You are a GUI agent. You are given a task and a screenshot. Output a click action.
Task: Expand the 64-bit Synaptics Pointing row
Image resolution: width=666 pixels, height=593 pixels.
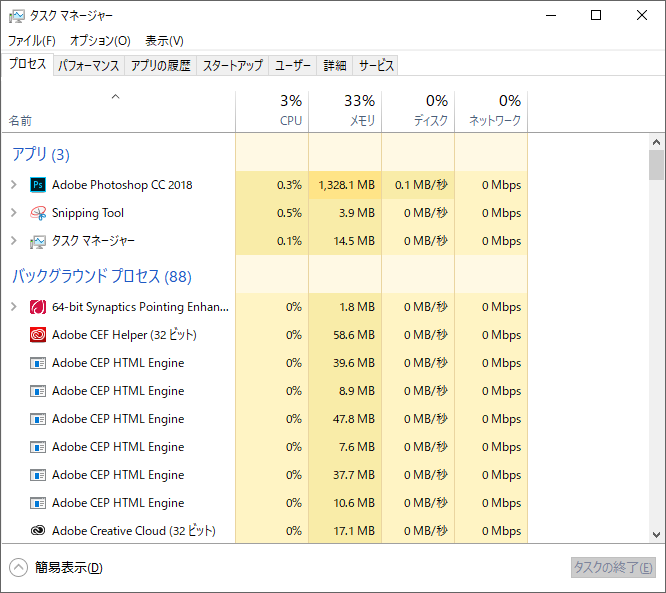point(14,307)
